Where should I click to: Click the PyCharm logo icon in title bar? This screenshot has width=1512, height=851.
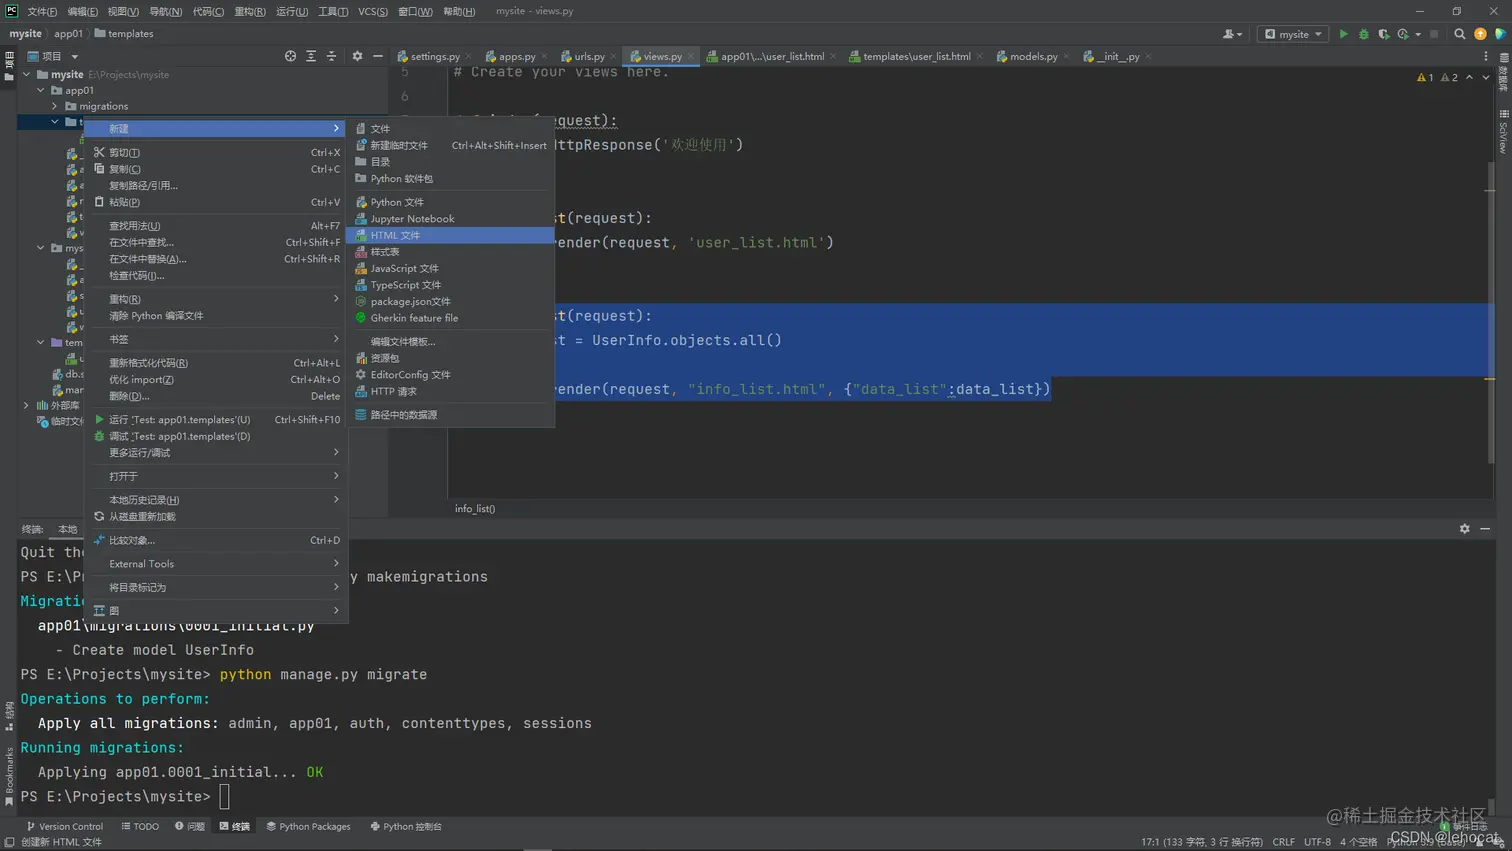pos(12,11)
